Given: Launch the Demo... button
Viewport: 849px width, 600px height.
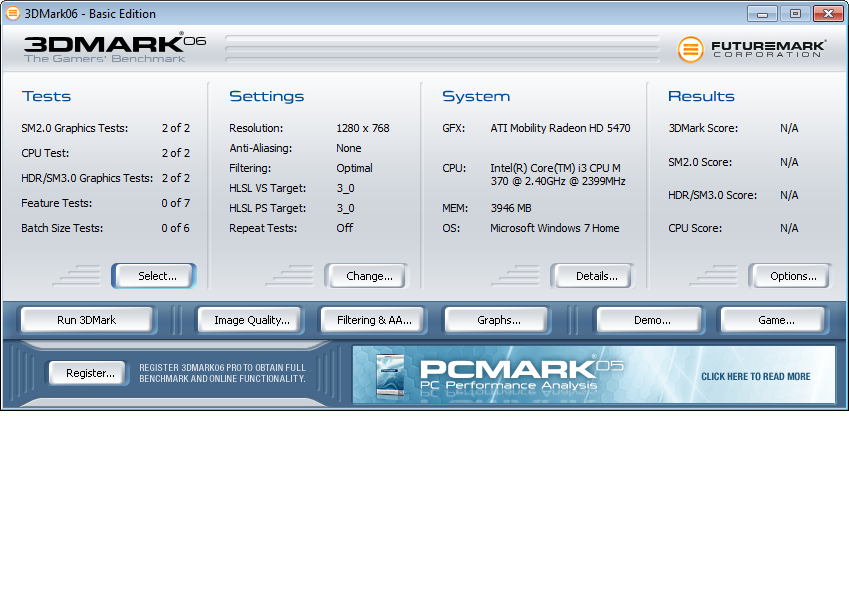Looking at the screenshot, I should (650, 320).
